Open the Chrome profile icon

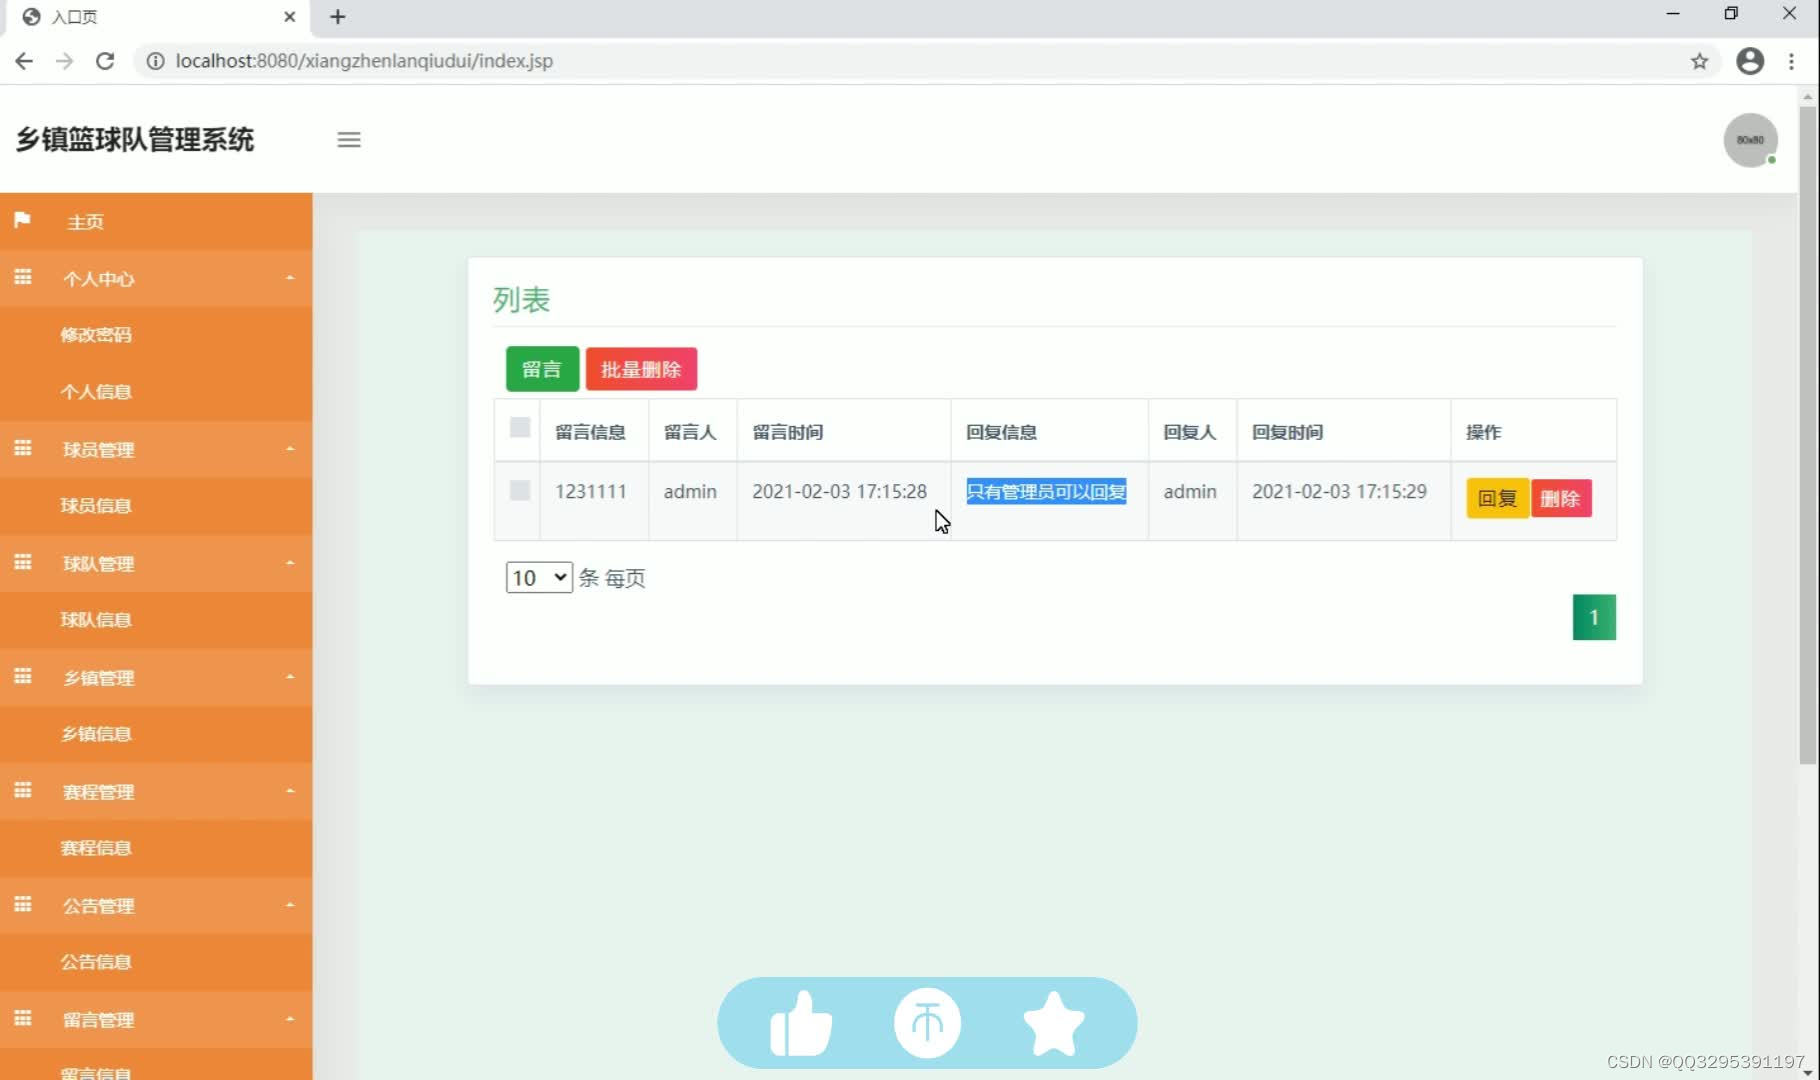tap(1750, 61)
